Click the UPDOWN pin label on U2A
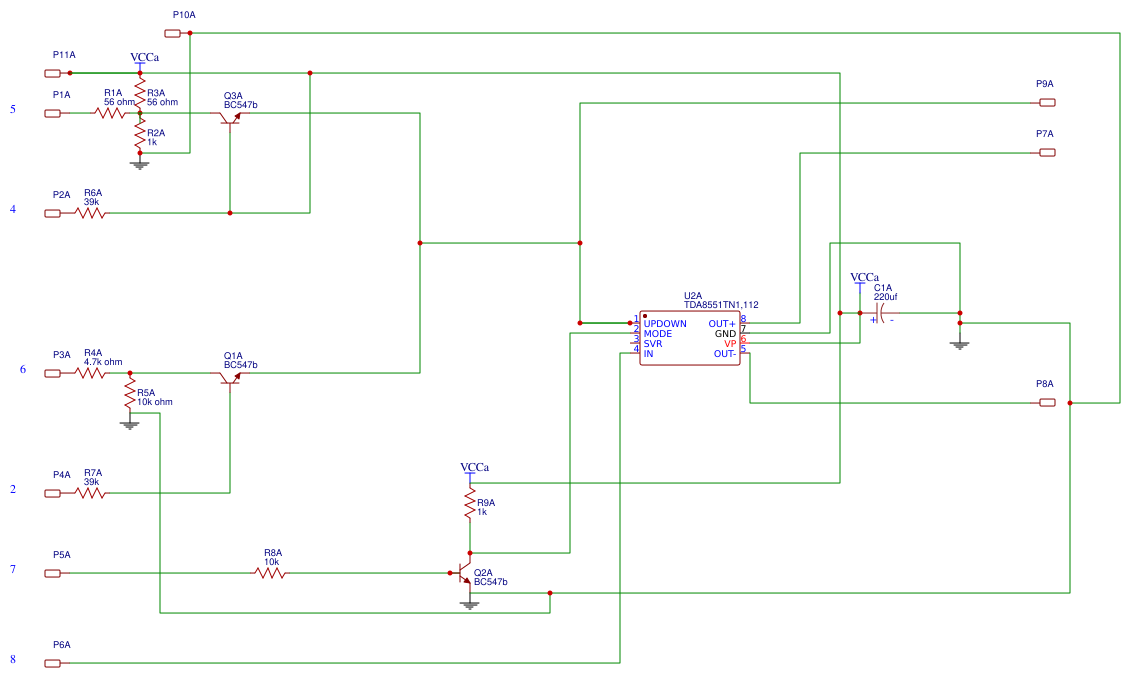This screenshot has height=677, width=1130. [664, 323]
